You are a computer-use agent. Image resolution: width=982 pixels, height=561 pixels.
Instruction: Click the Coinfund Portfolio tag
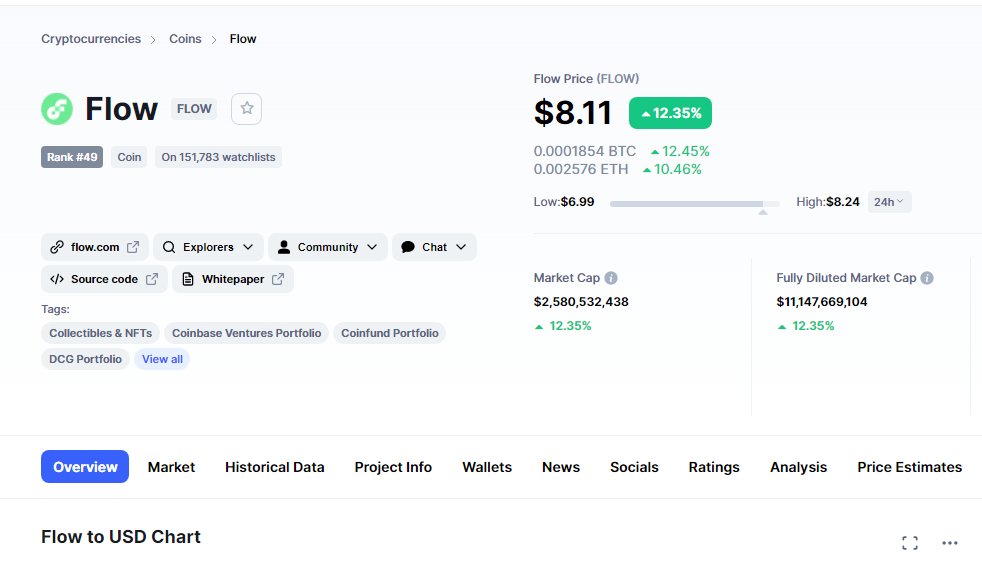[390, 333]
